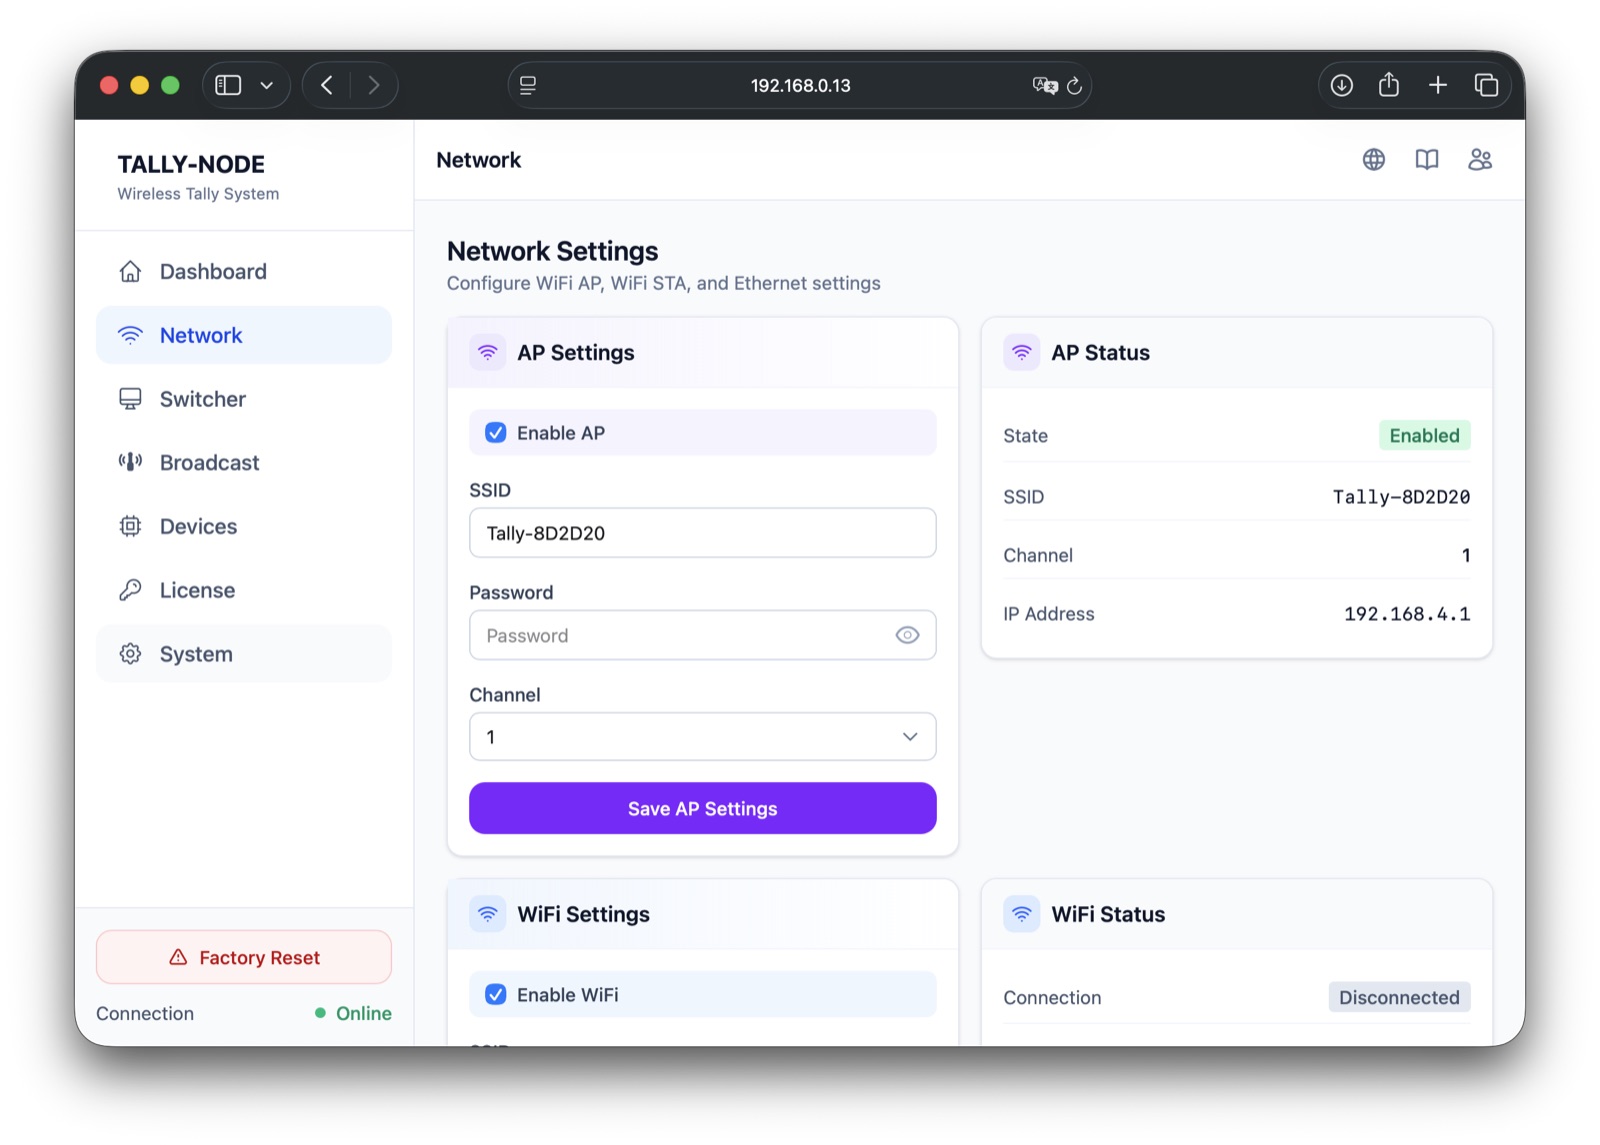Click the Disconnected connection badge

pos(1399,997)
